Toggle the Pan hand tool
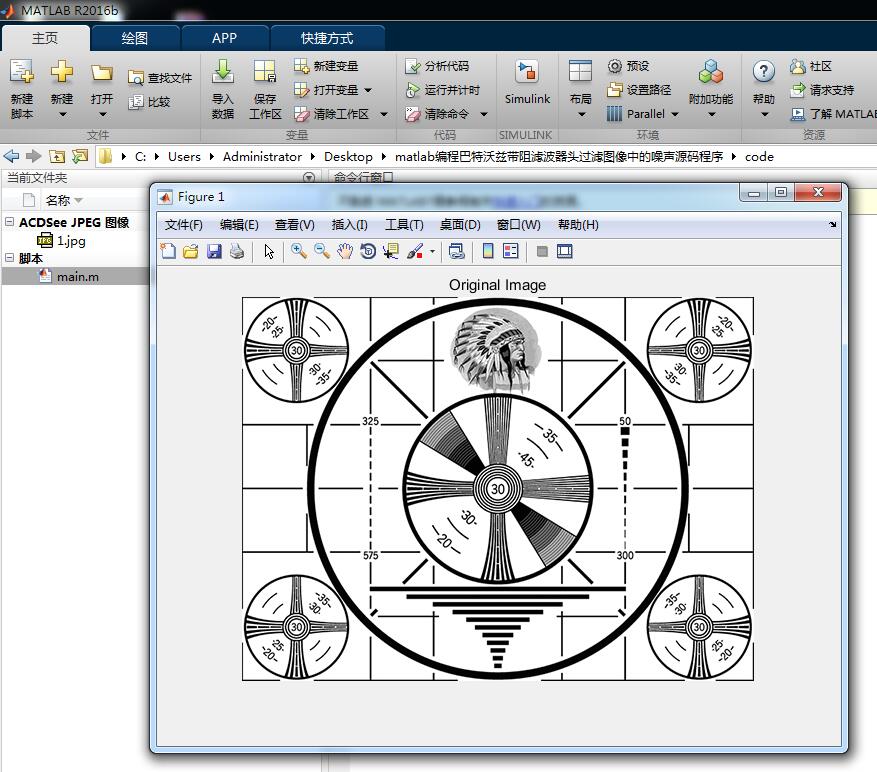The width and height of the screenshot is (877, 772). pyautogui.click(x=345, y=251)
